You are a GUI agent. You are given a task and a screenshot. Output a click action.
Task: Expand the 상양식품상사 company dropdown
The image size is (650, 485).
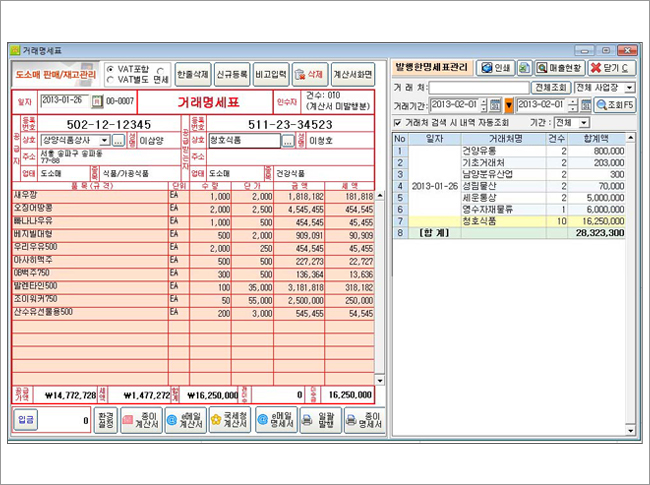pyautogui.click(x=104, y=141)
